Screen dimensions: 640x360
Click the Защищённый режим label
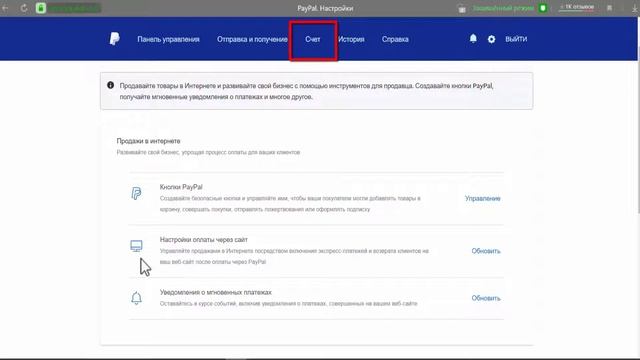click(x=503, y=8)
